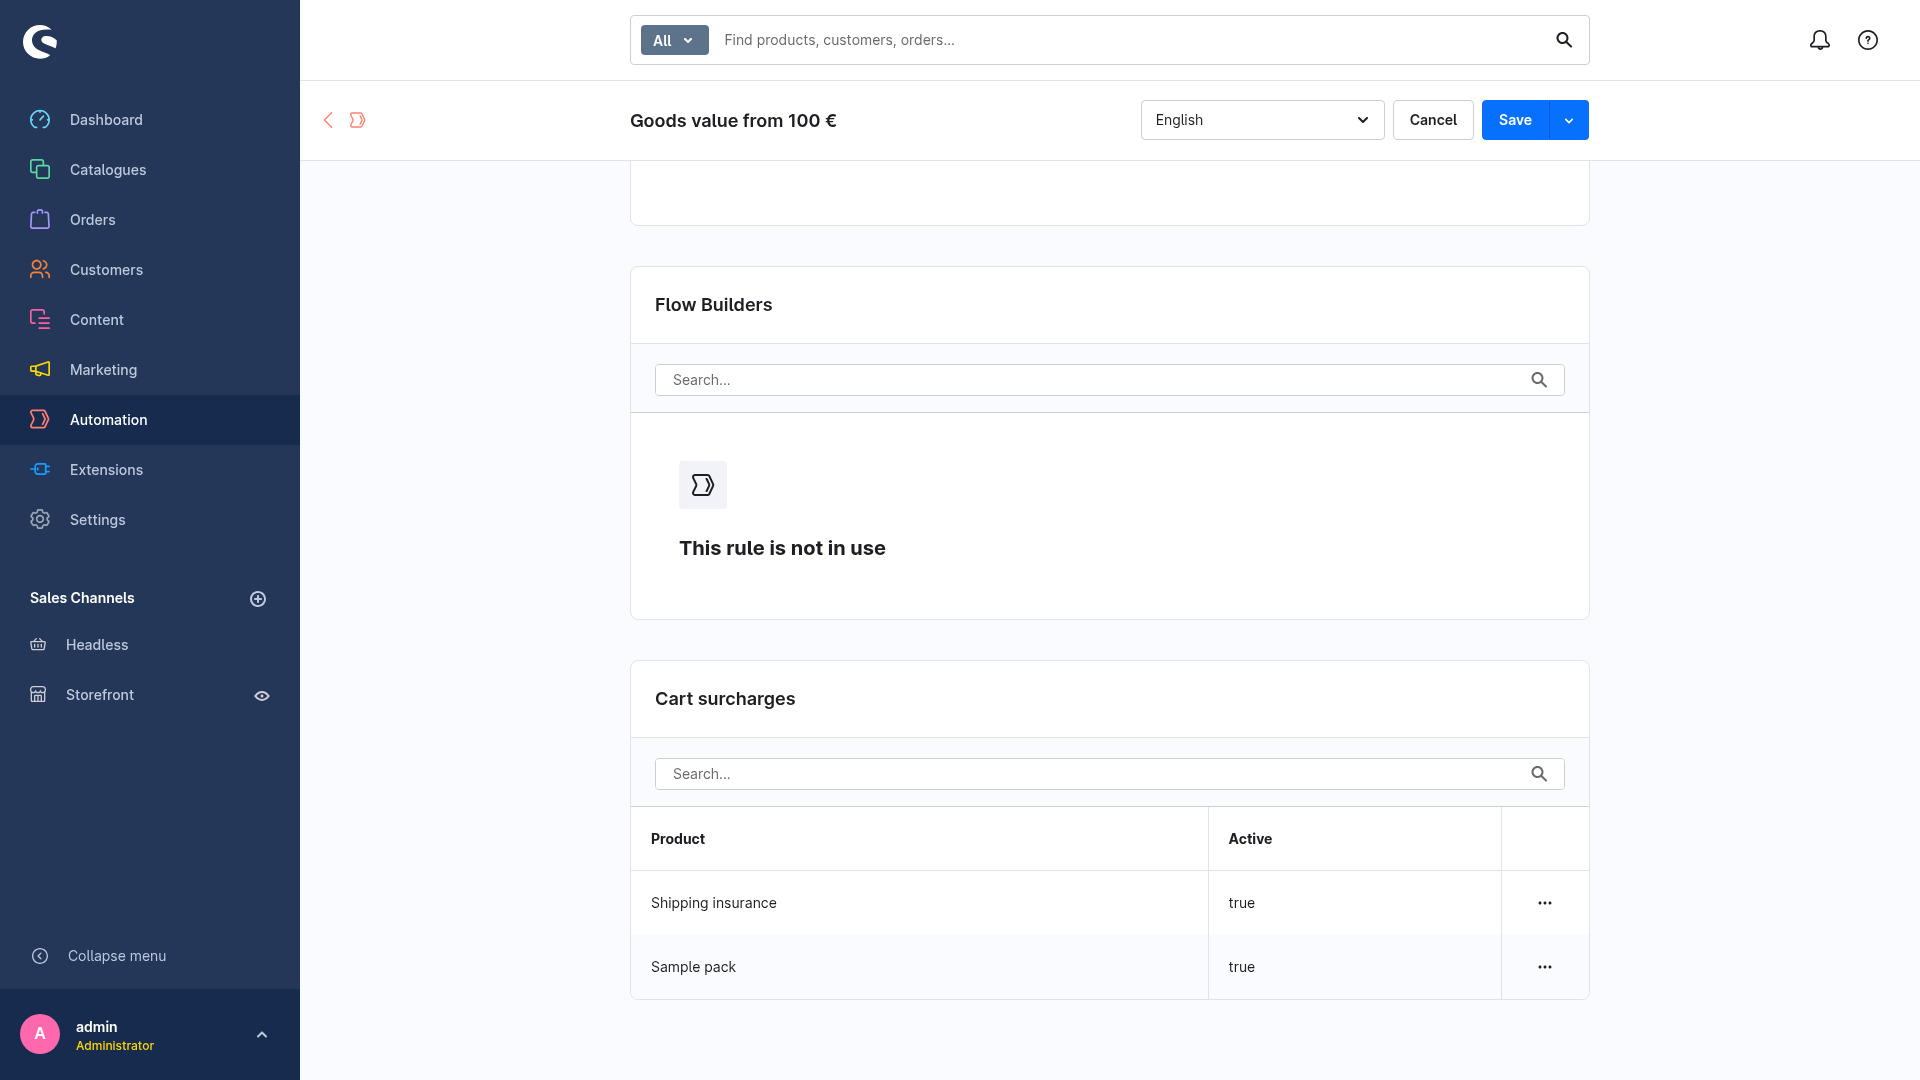Focus the Cart surcharges search field
This screenshot has height=1080, width=1920.
1109,774
